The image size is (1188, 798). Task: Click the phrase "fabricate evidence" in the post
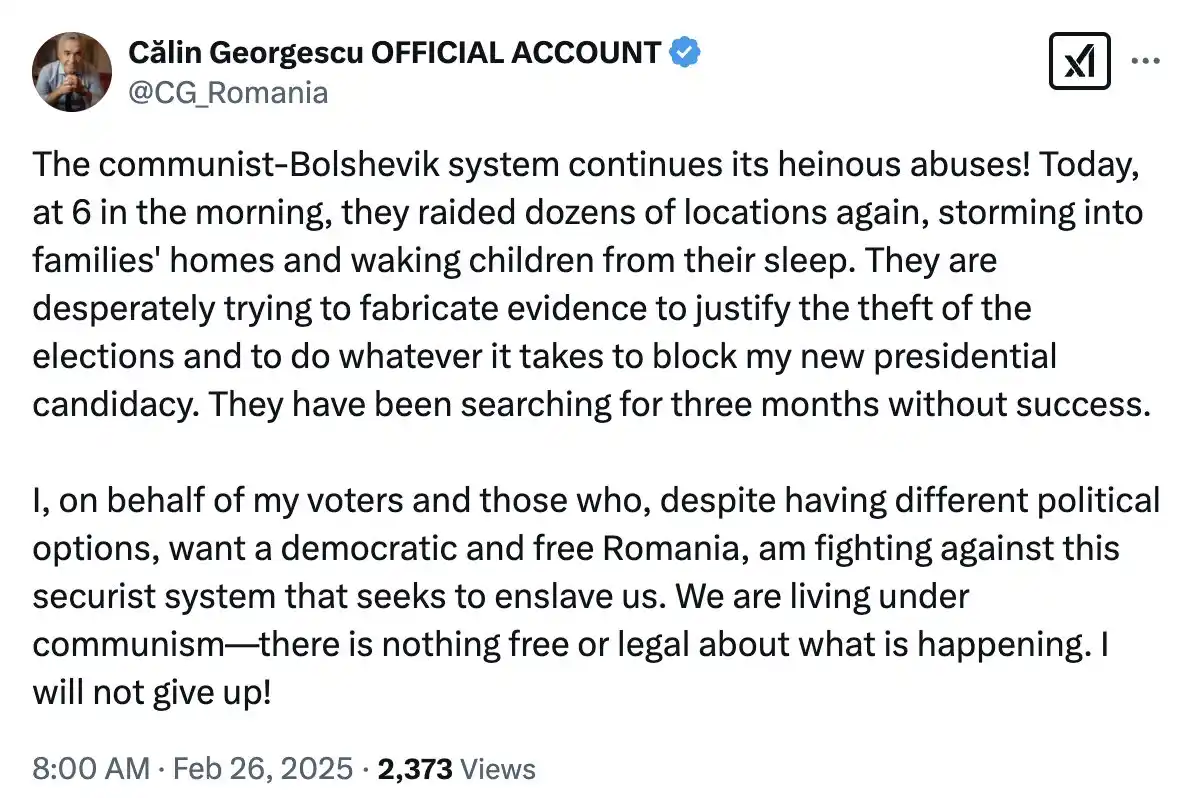tap(484, 308)
